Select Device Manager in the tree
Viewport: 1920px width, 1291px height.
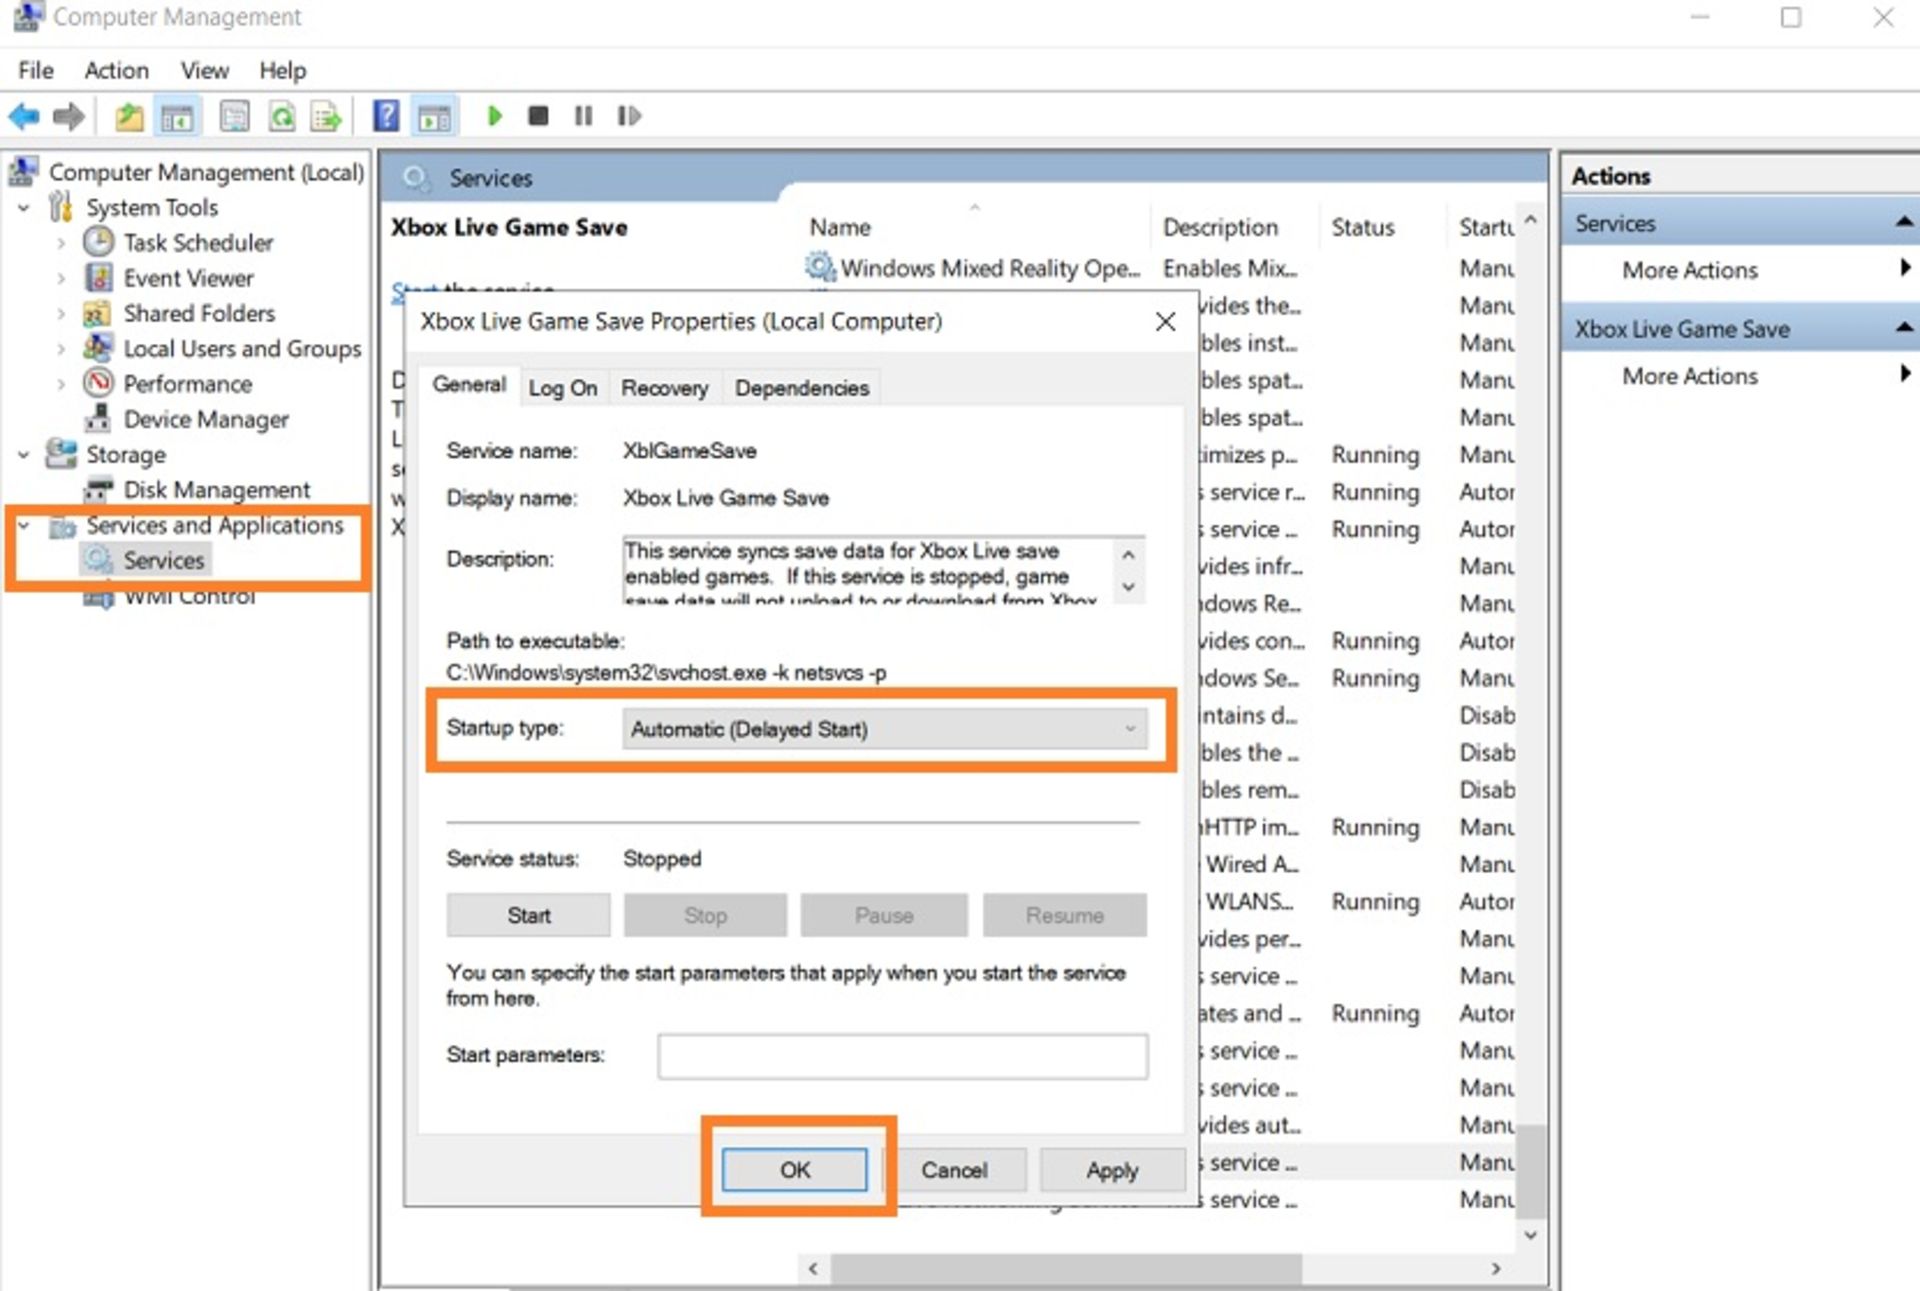coord(206,419)
